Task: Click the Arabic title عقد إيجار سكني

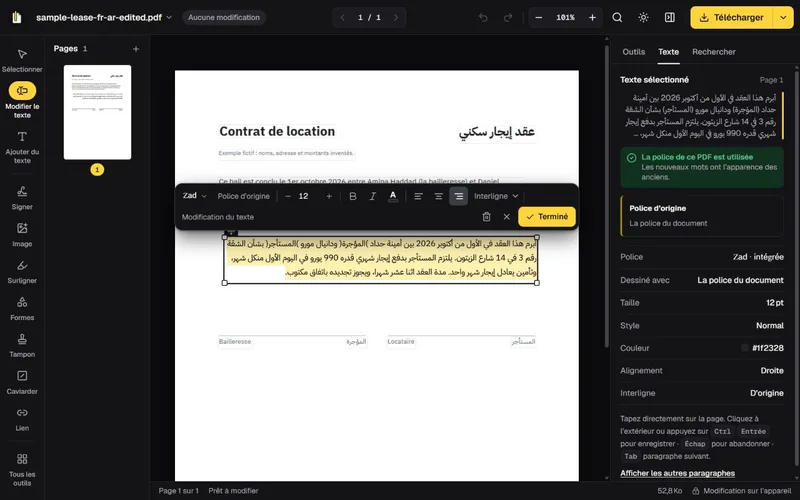Action: (x=497, y=132)
